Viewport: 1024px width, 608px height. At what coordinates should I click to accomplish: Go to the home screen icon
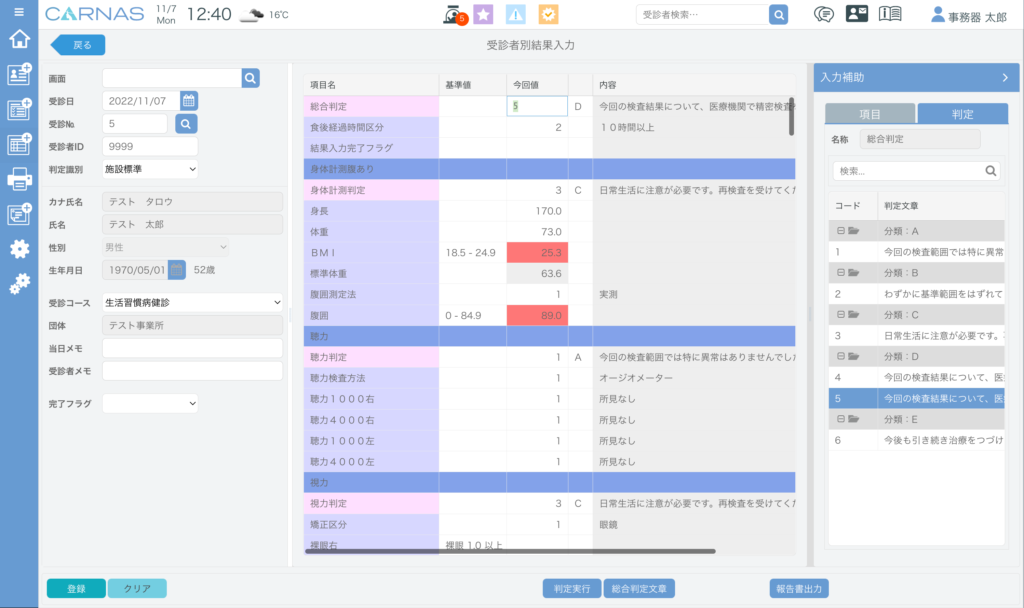coord(18,40)
